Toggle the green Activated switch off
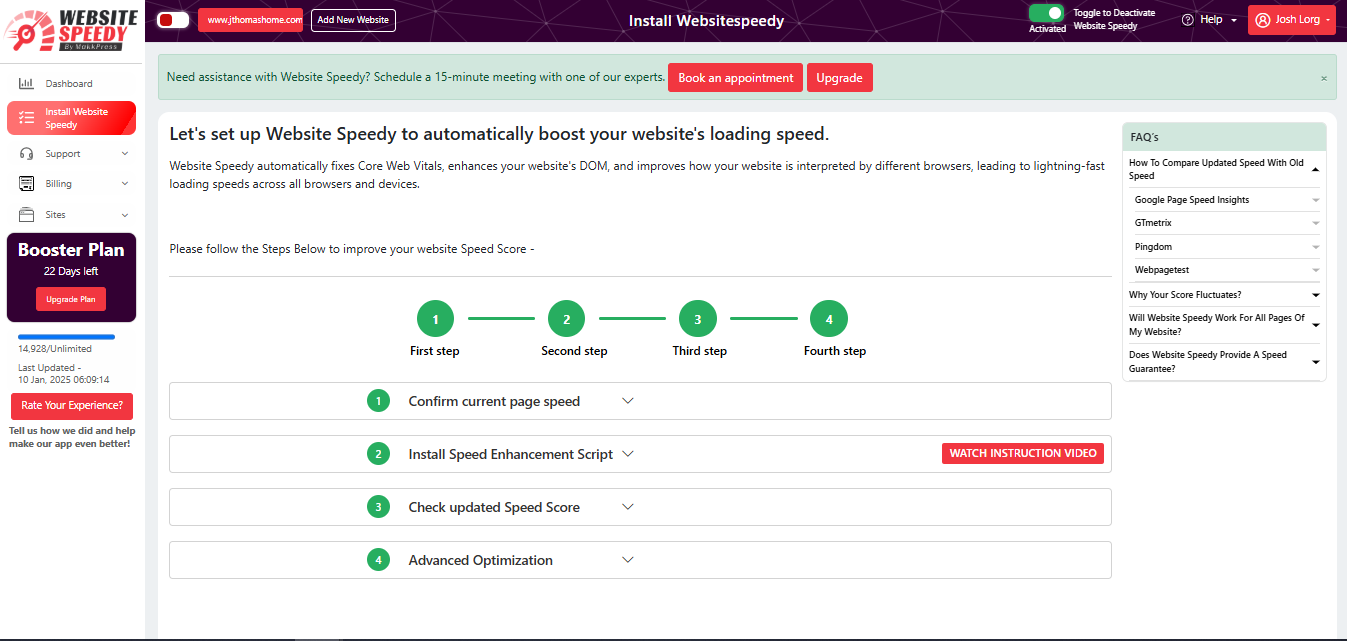The image size is (1347, 641). 1047,13
